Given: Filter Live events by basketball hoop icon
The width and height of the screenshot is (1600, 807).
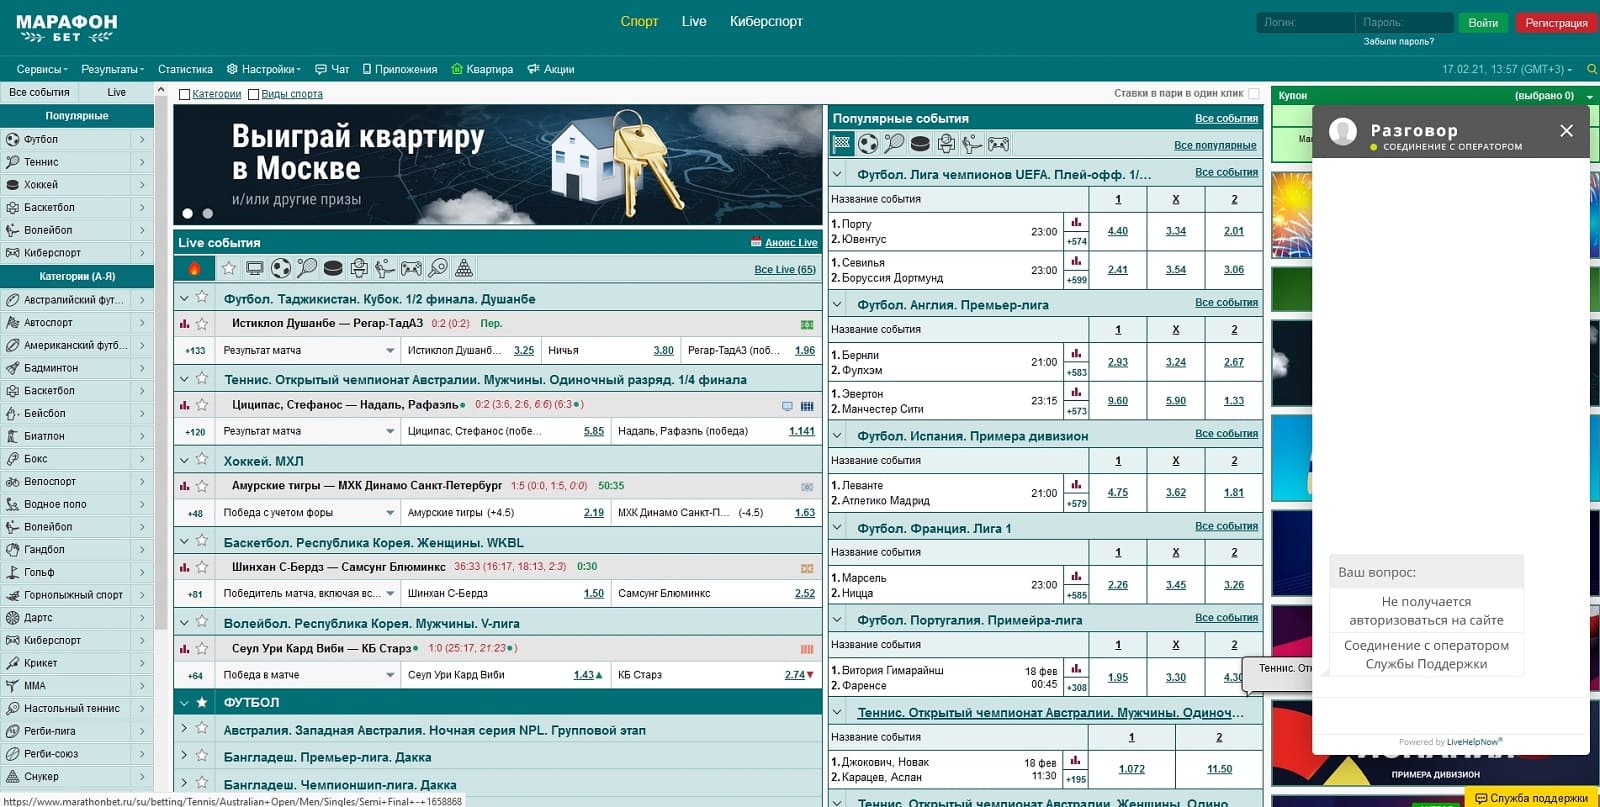Looking at the screenshot, I should (359, 268).
